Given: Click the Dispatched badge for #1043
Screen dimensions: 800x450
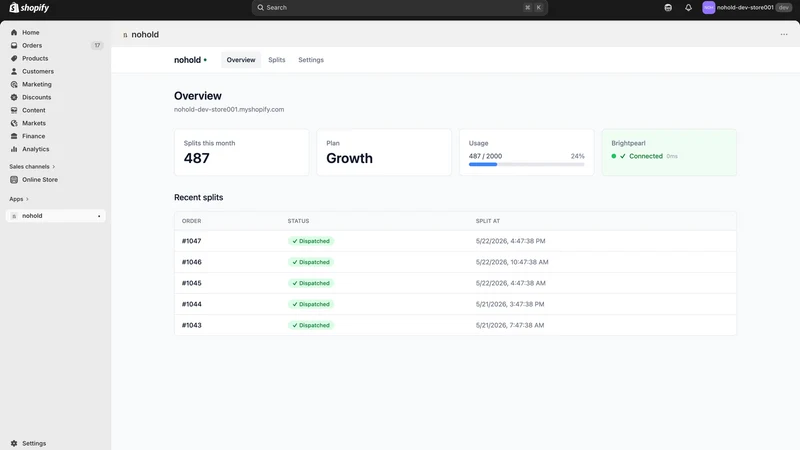Looking at the screenshot, I should pyautogui.click(x=311, y=325).
